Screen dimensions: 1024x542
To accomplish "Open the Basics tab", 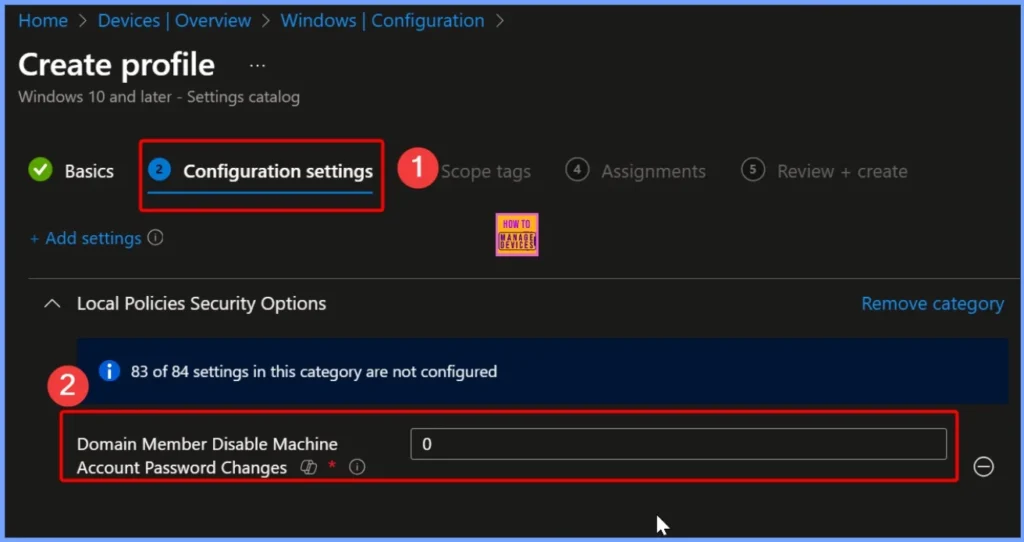I will pos(89,171).
